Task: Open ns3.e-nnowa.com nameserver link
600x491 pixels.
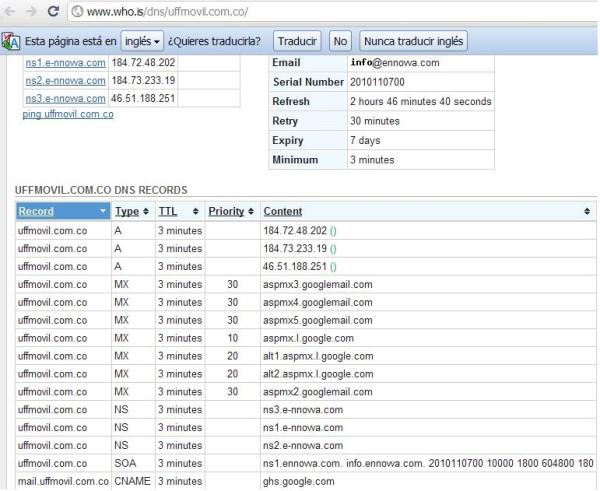Action: (x=65, y=99)
